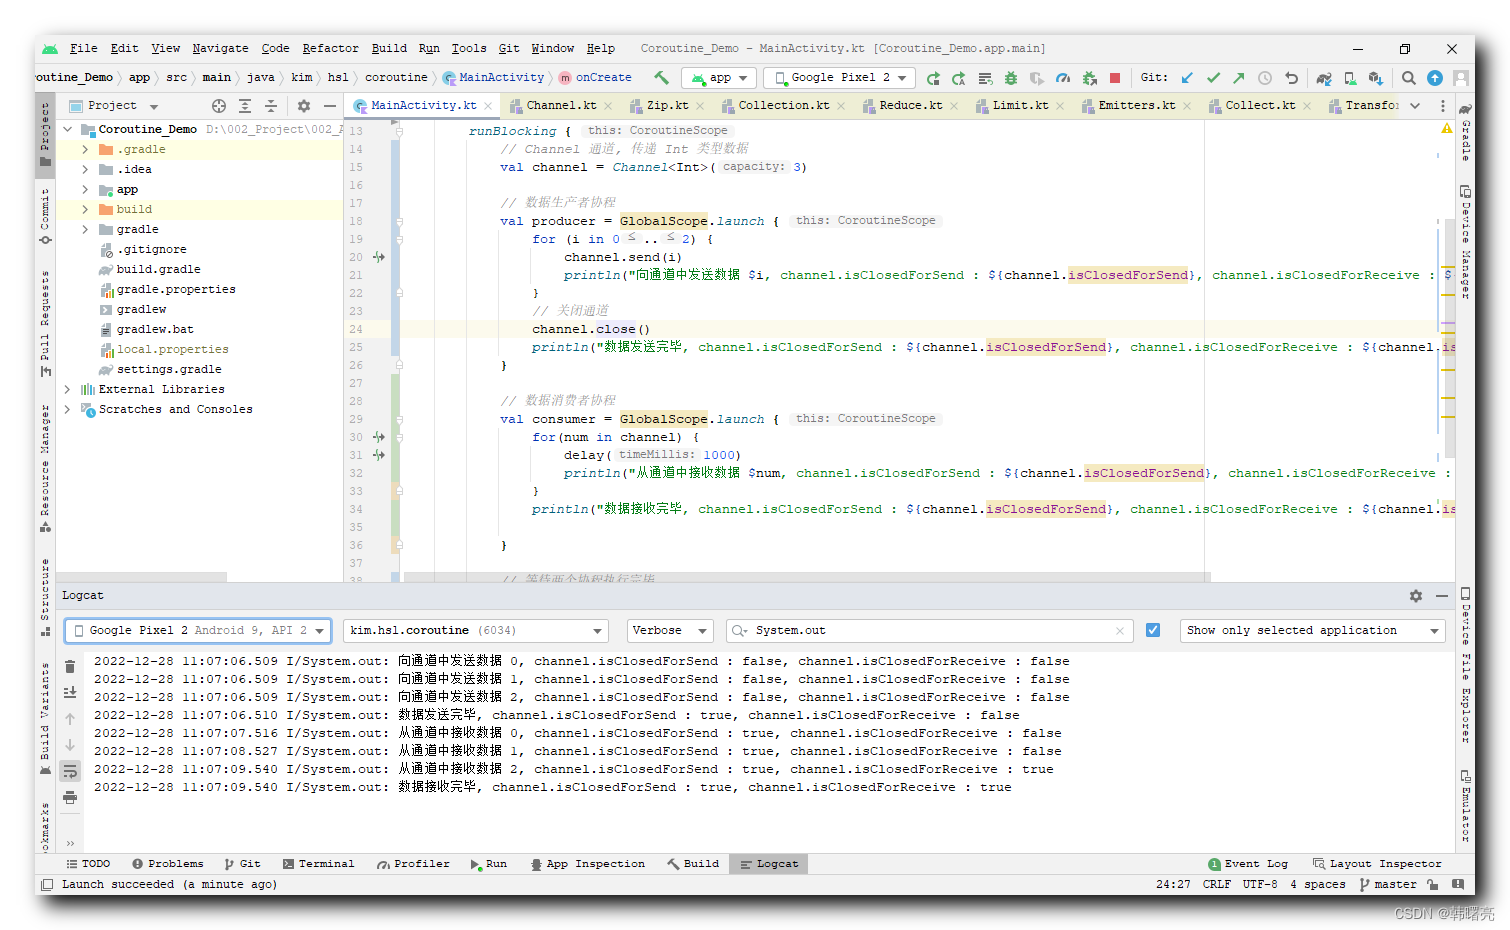Click Sync Project with Gradle Files icon
The height and width of the screenshot is (930, 1510).
(1324, 78)
